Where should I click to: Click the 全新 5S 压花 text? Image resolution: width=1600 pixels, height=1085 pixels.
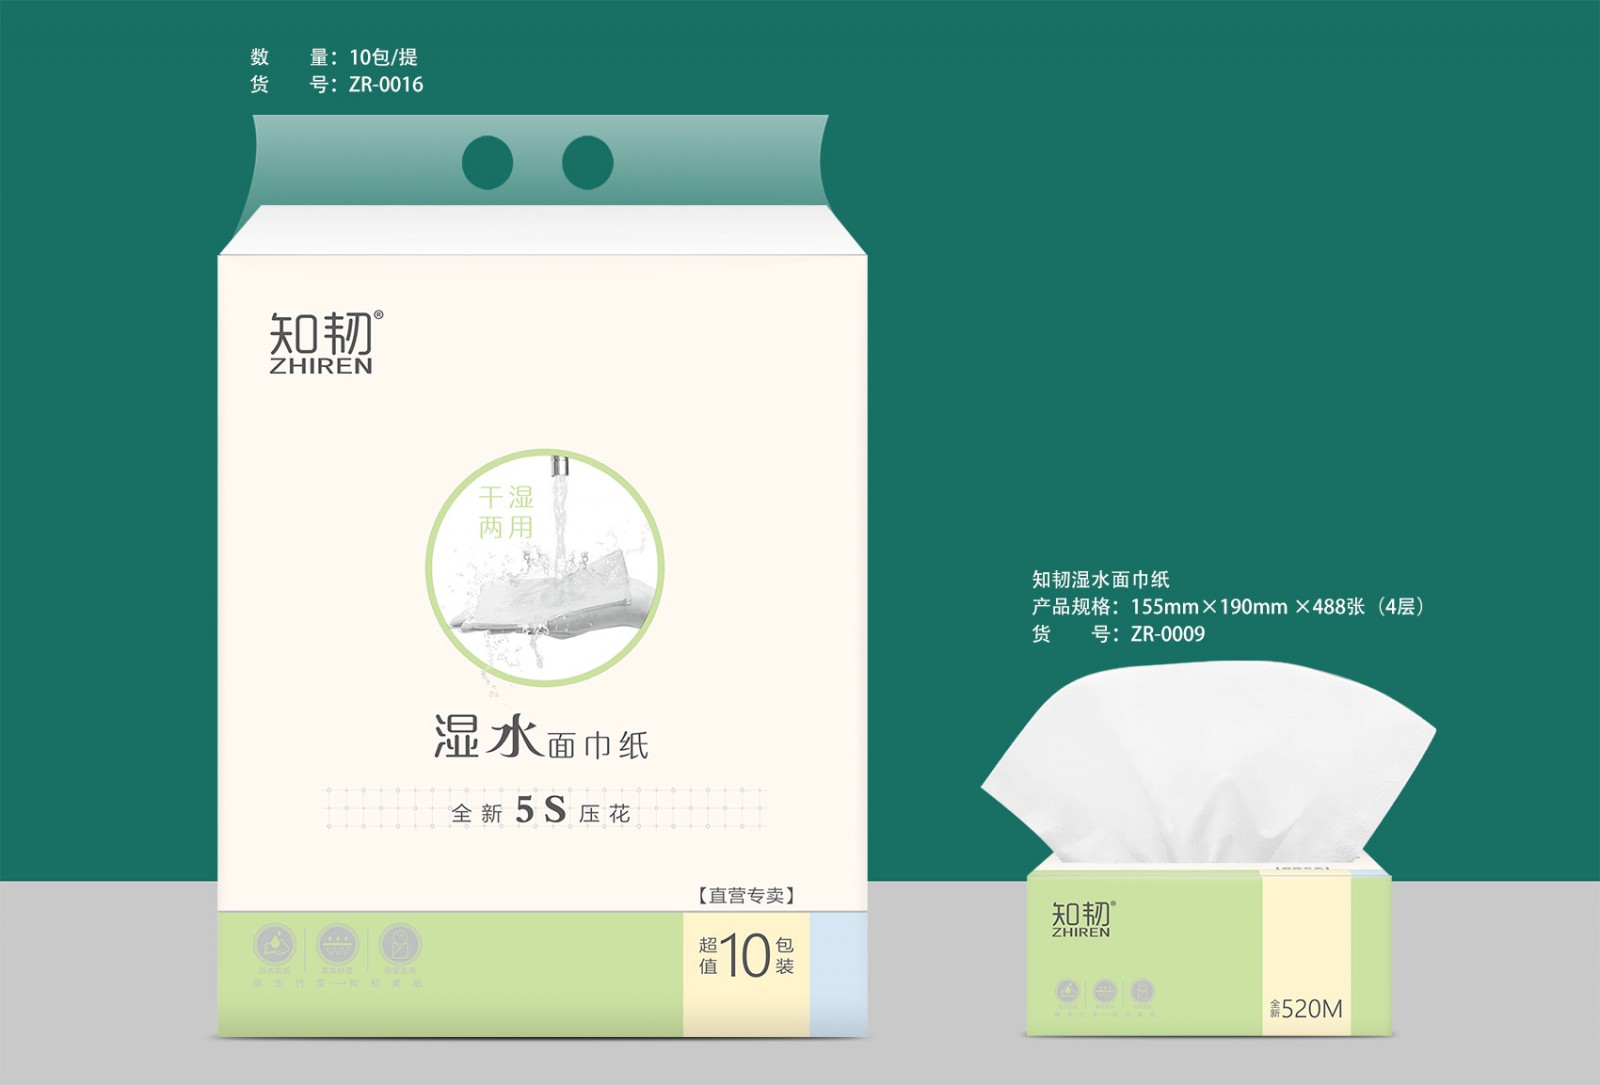[x=541, y=810]
